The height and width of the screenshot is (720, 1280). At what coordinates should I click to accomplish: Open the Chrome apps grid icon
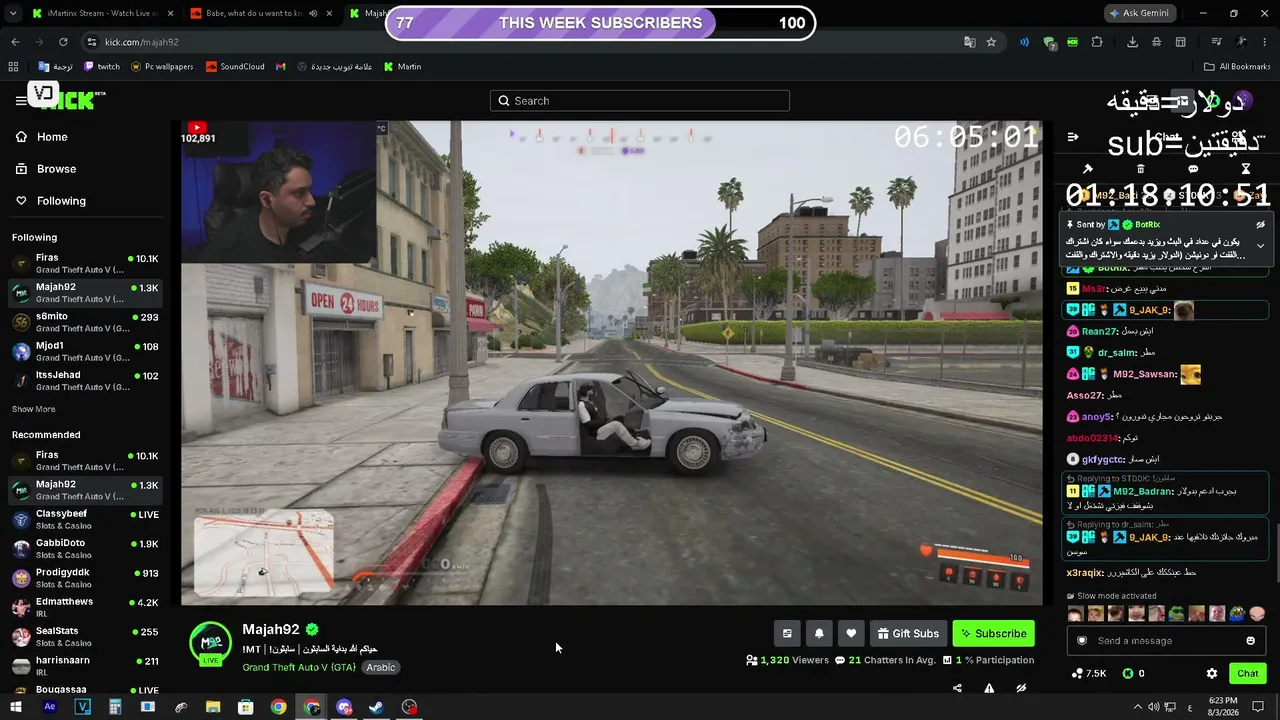[x=13, y=67]
